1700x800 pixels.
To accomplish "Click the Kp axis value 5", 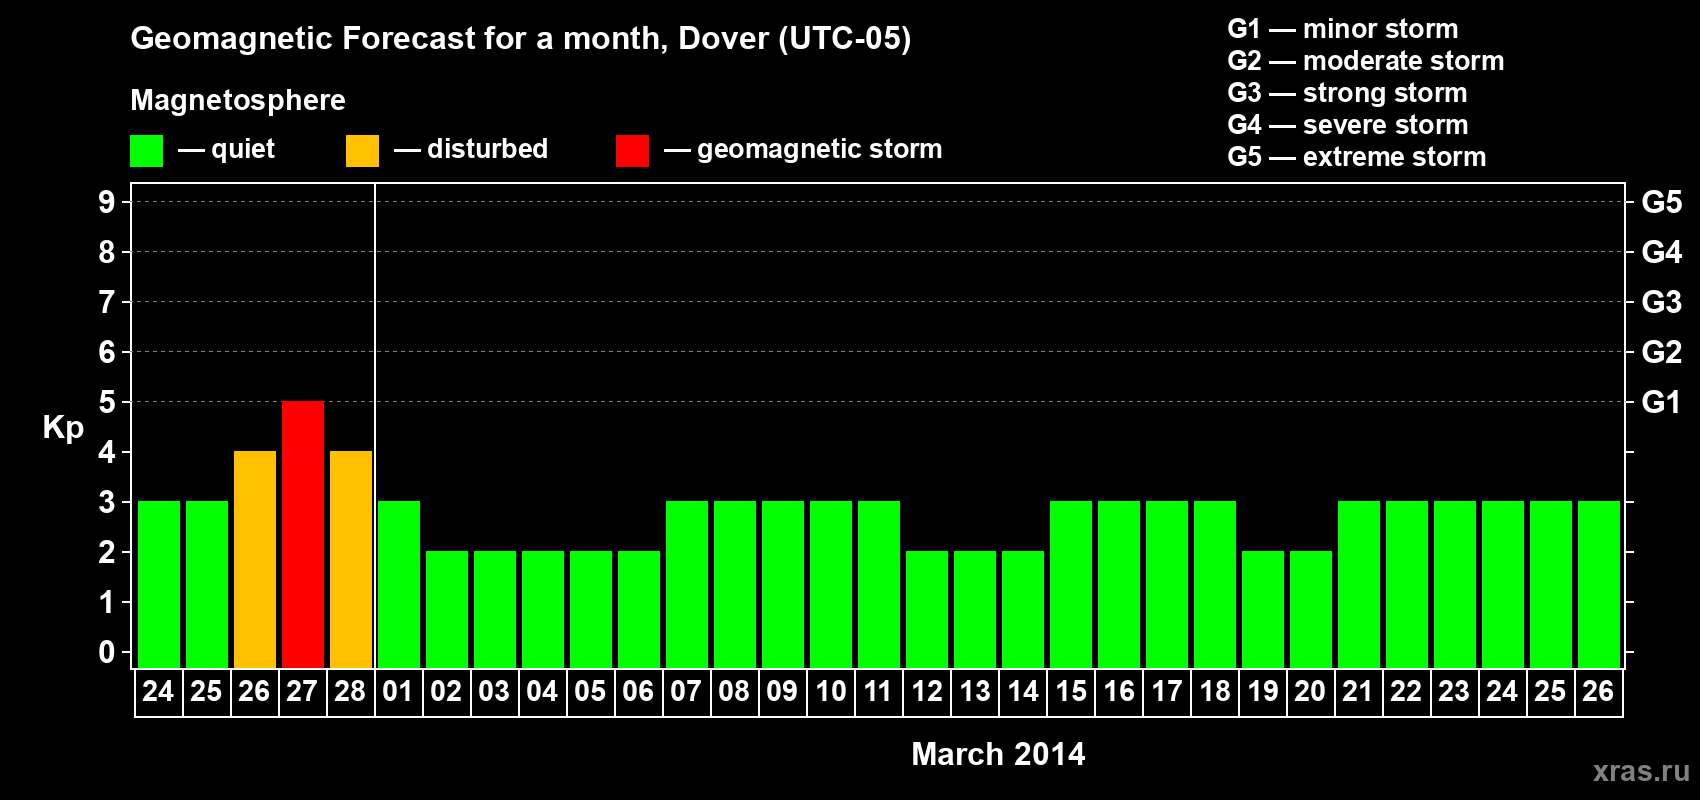I will tap(107, 402).
